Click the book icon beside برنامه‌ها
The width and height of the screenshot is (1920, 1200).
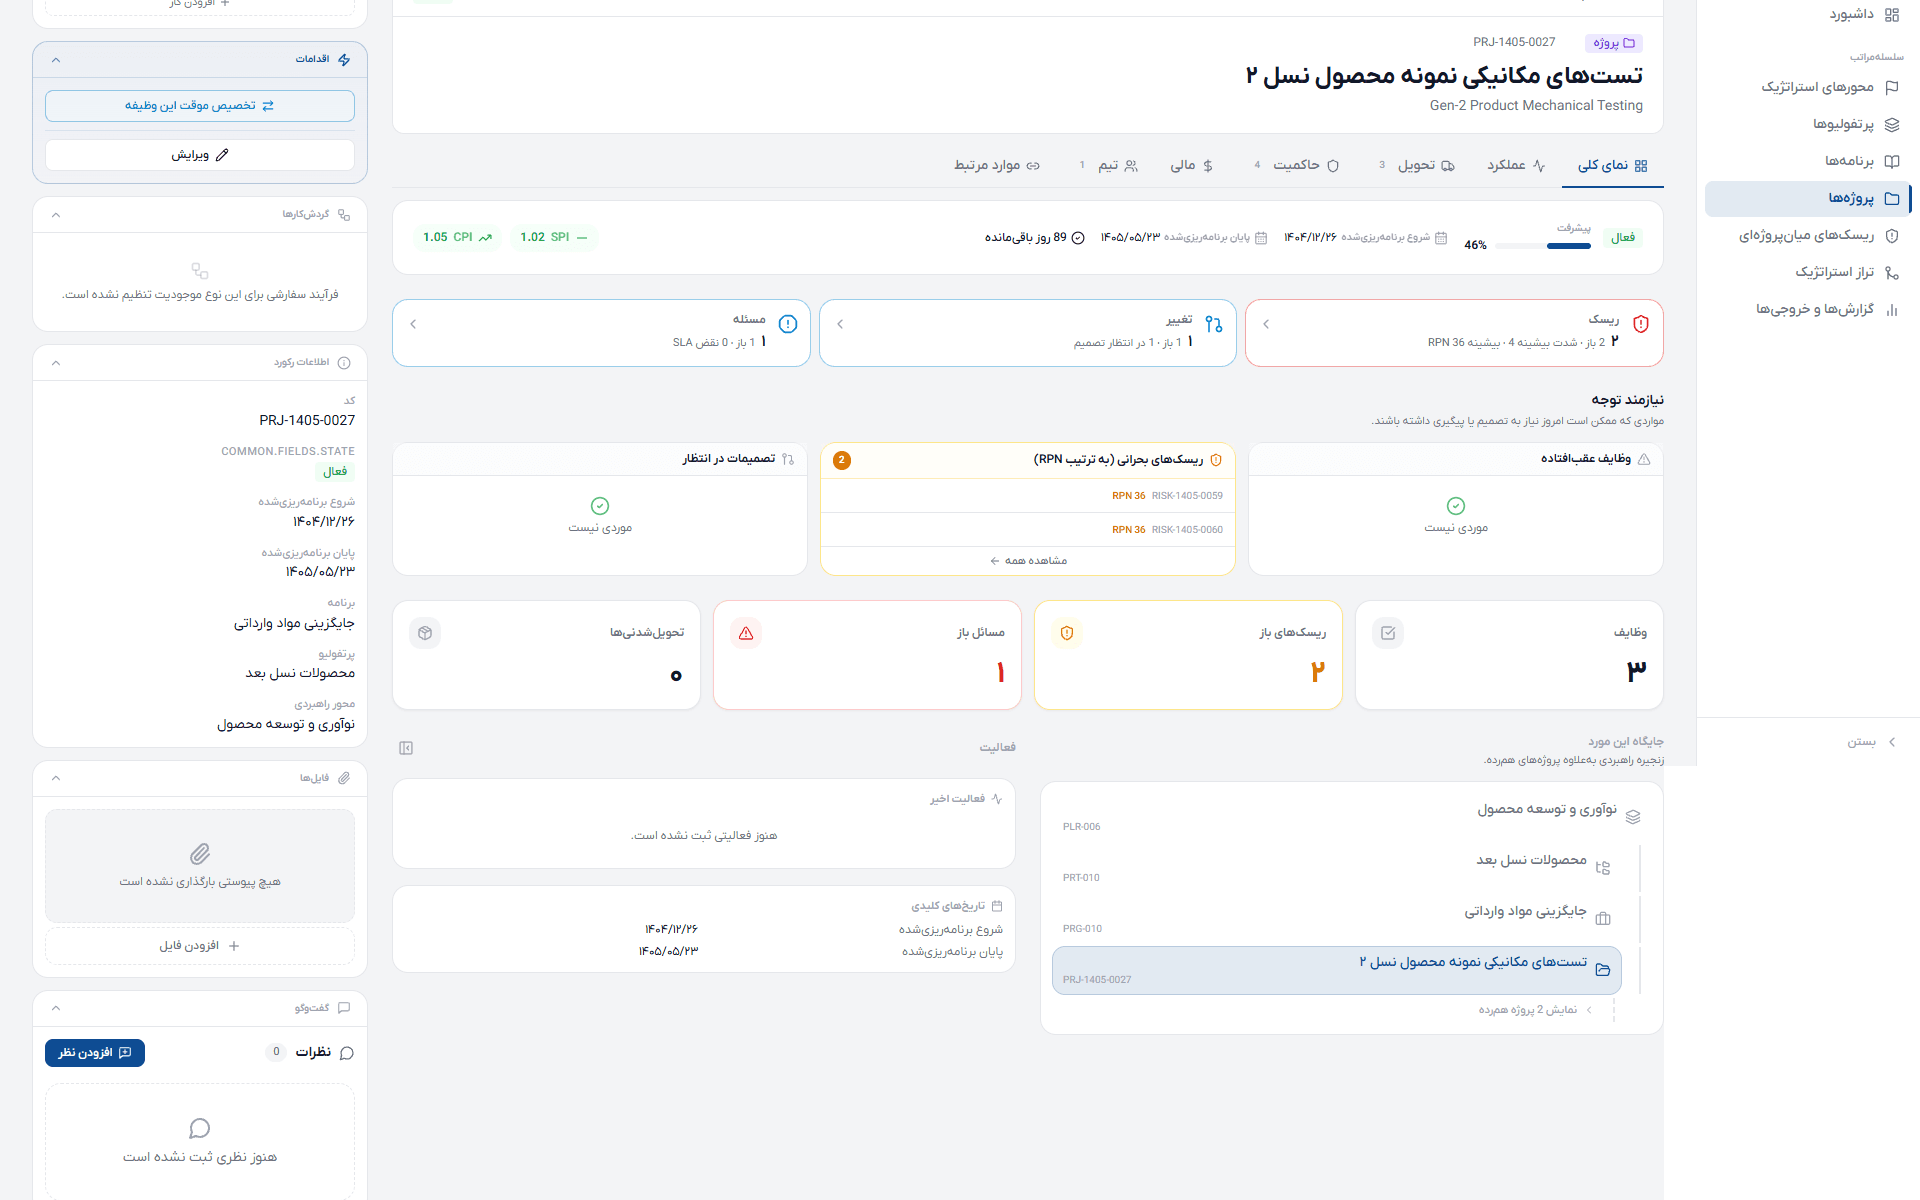[1891, 161]
